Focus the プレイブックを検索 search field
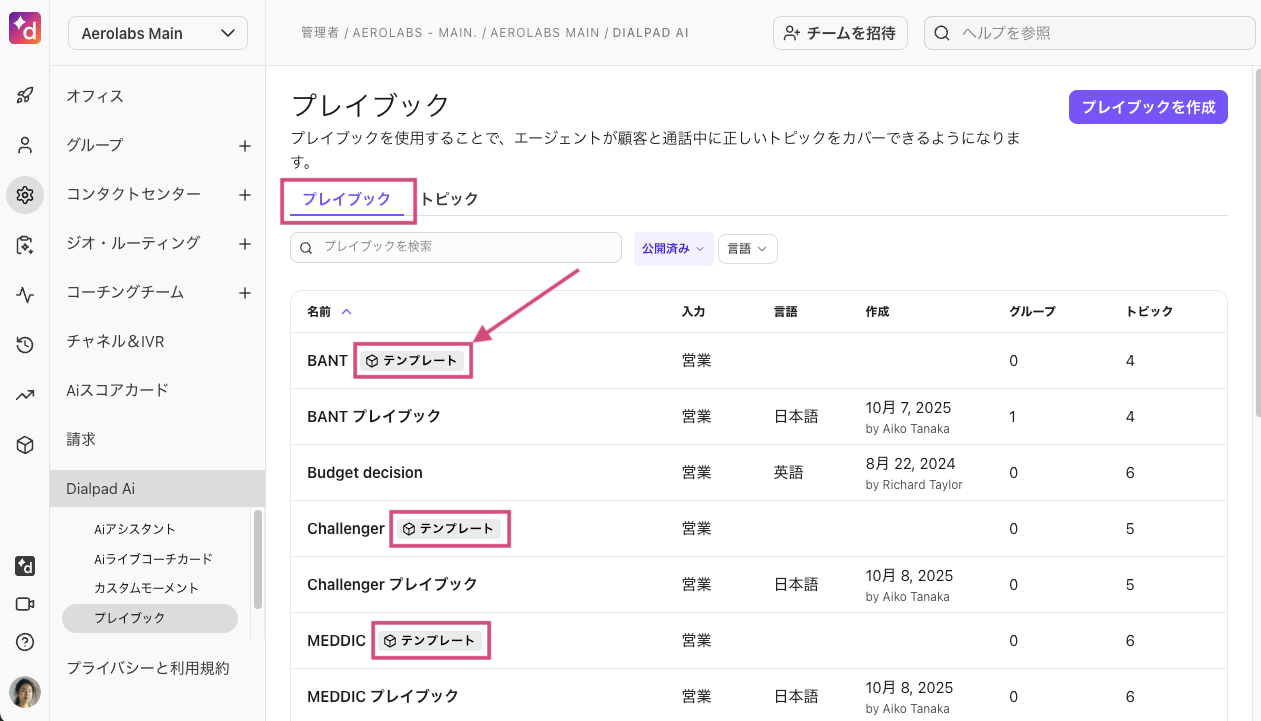1261x721 pixels. [x=456, y=247]
